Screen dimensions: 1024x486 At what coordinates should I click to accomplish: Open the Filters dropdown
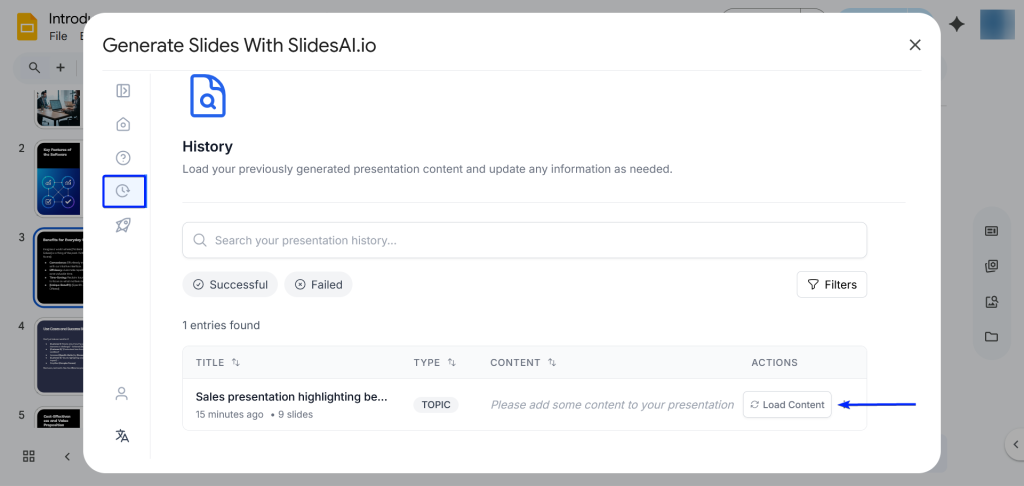[x=832, y=285]
